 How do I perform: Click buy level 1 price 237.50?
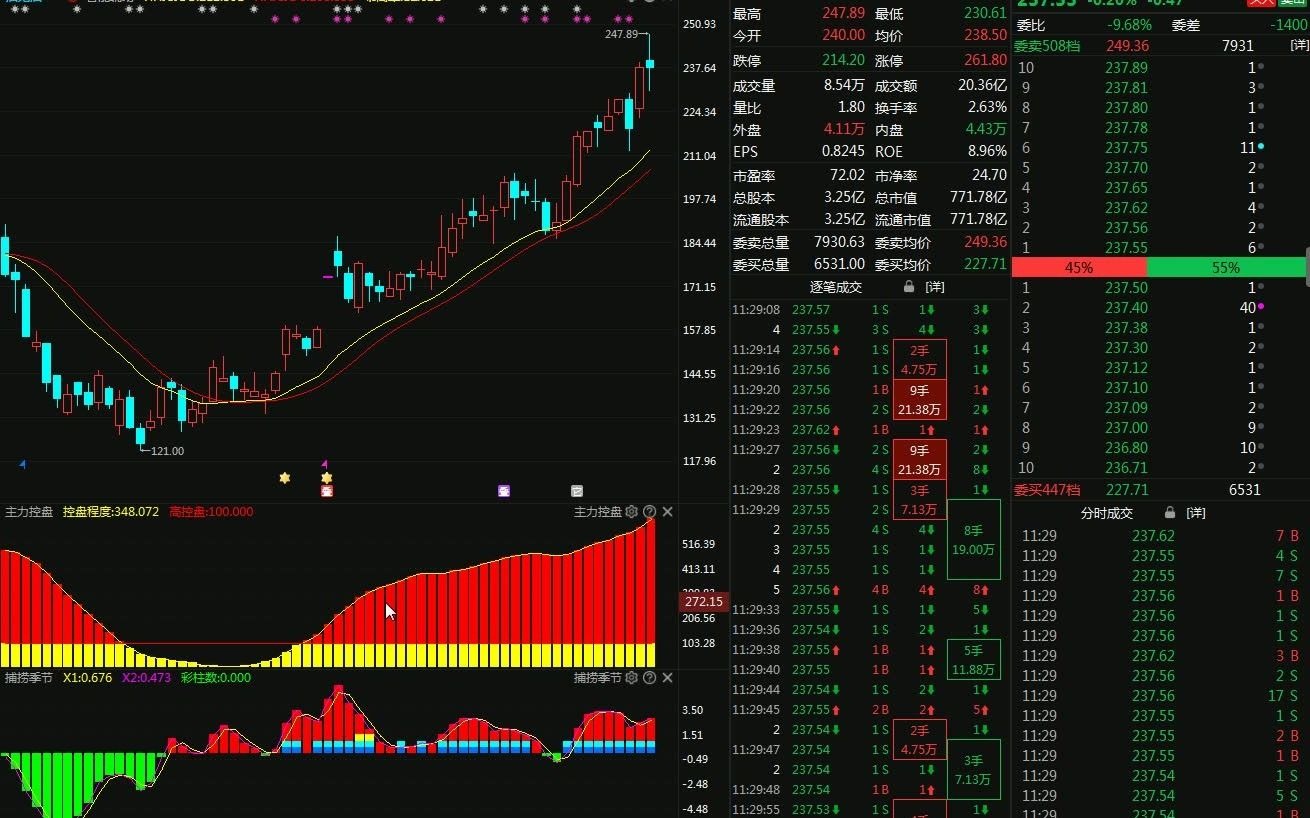click(x=1126, y=288)
